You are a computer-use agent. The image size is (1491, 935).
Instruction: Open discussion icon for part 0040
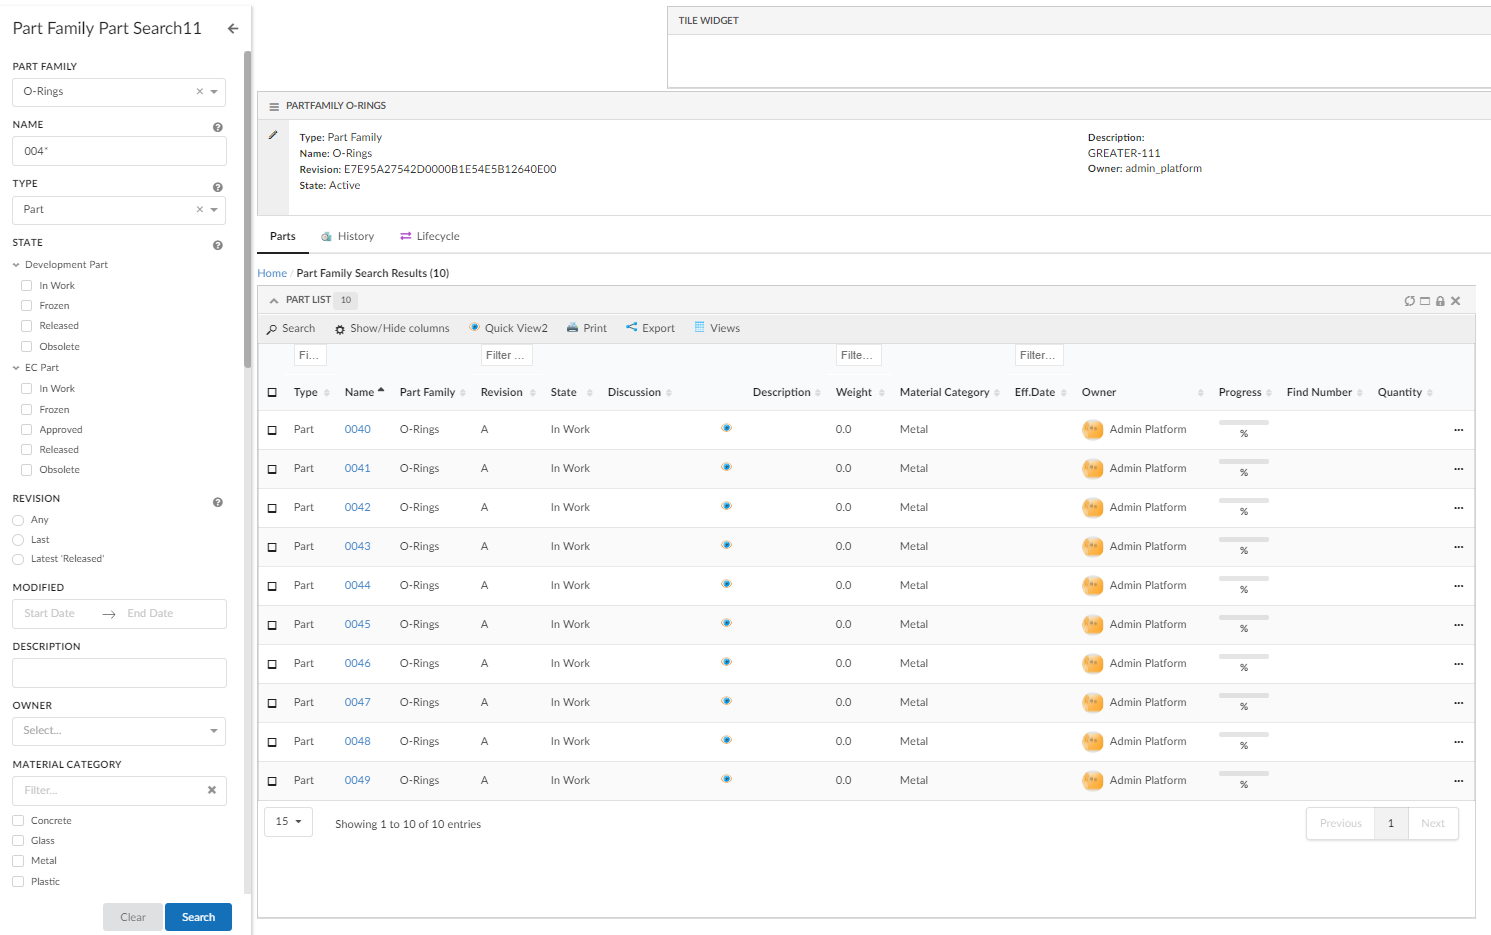[x=726, y=428]
